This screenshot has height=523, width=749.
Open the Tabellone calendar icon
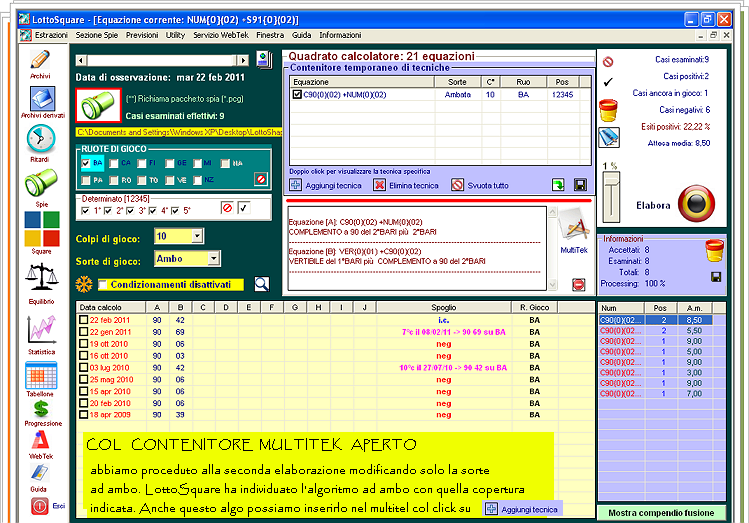click(41, 375)
